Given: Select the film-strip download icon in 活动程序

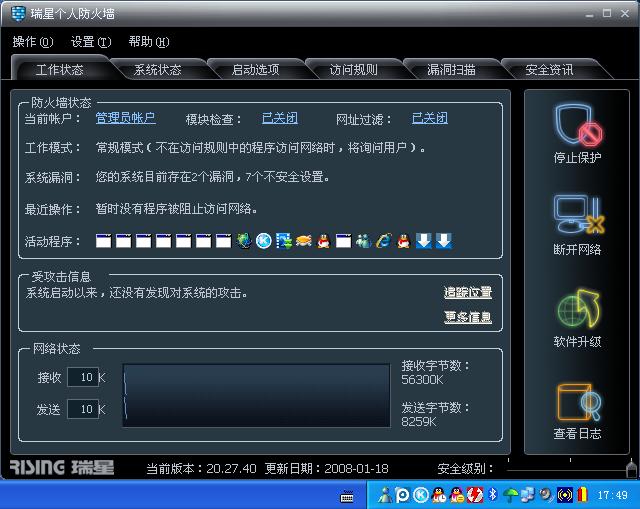Looking at the screenshot, I should click(x=284, y=241).
